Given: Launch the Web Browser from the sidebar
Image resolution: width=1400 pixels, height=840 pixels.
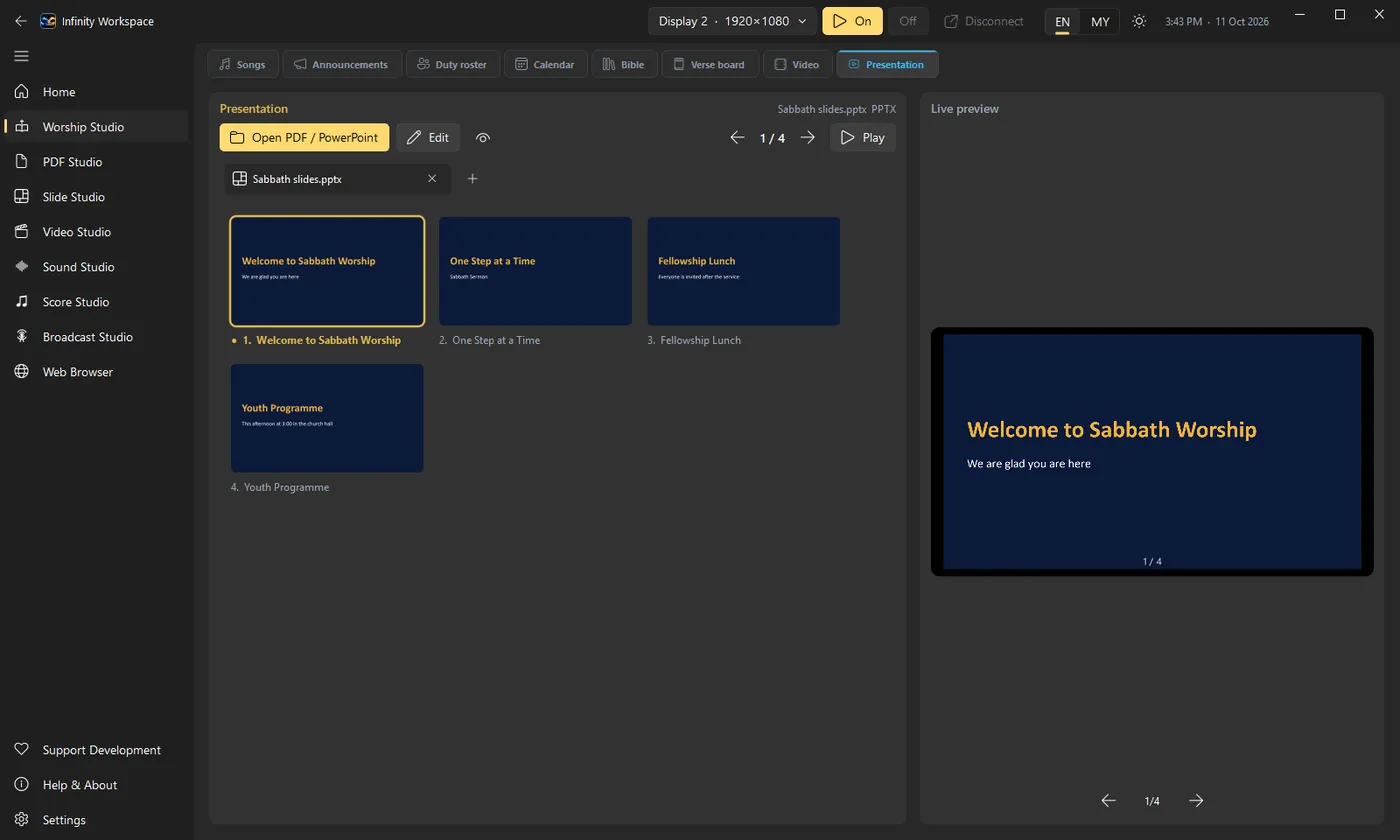Looking at the screenshot, I should 96,372.
